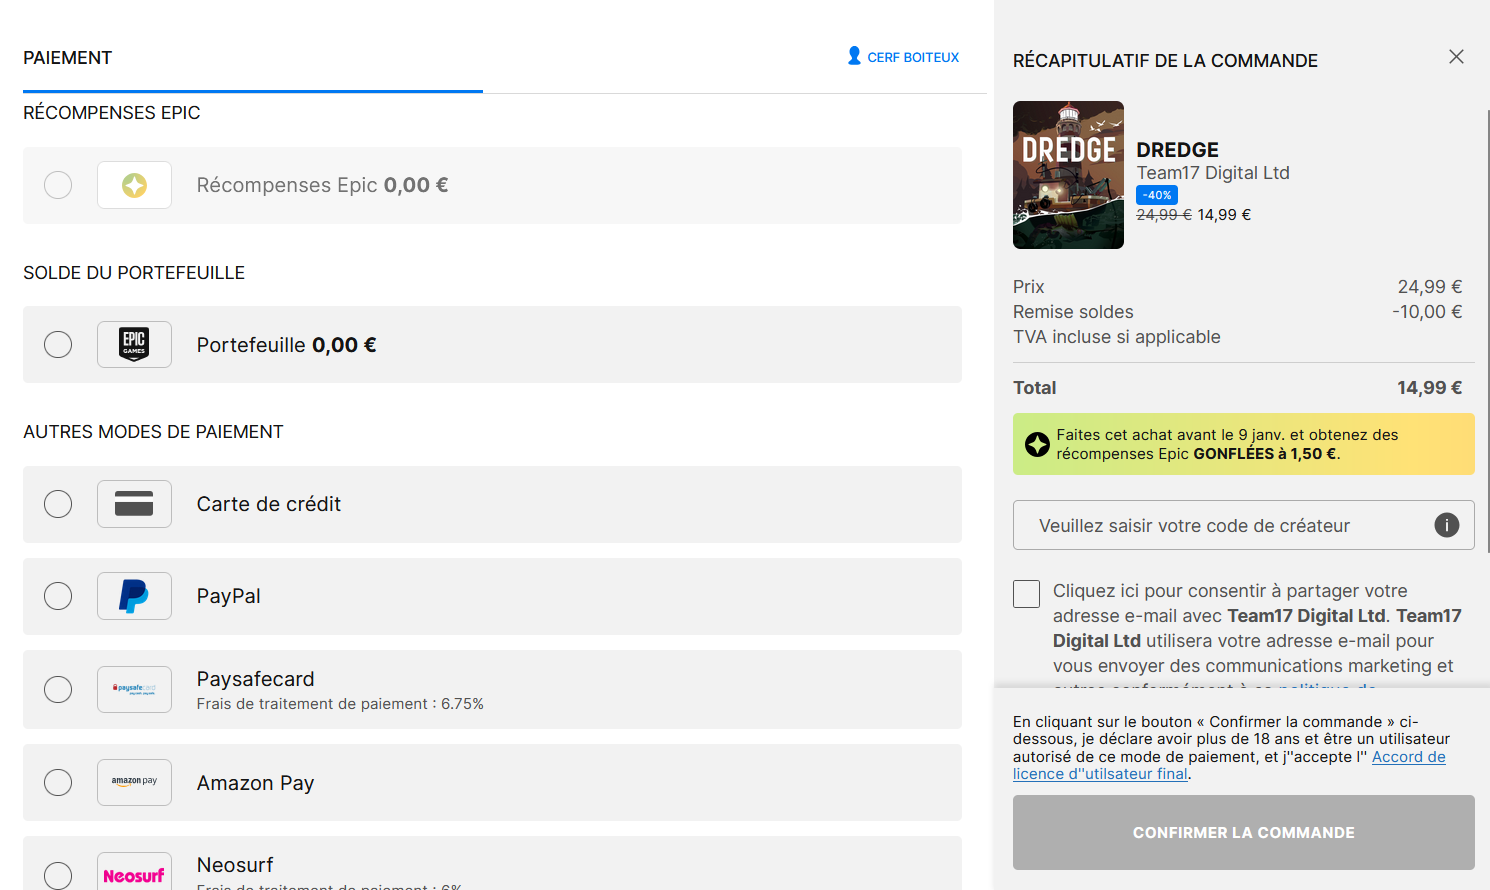1490x890 pixels.
Task: Close the order summary panel
Action: click(x=1456, y=57)
